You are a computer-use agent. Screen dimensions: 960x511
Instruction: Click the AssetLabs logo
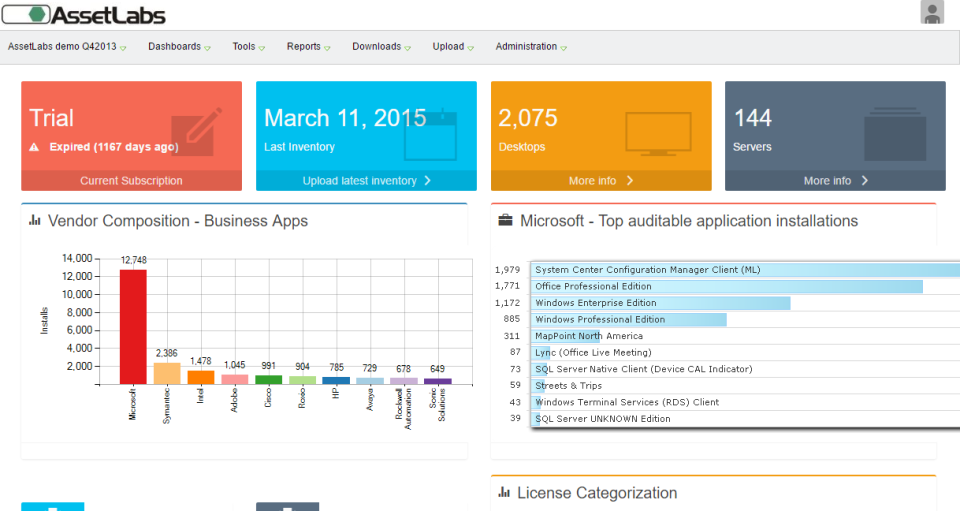click(85, 15)
